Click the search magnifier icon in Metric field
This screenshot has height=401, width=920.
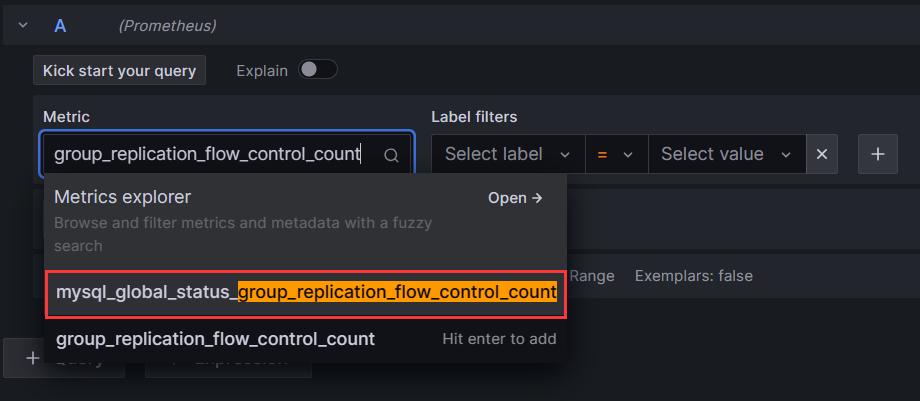pyautogui.click(x=391, y=155)
